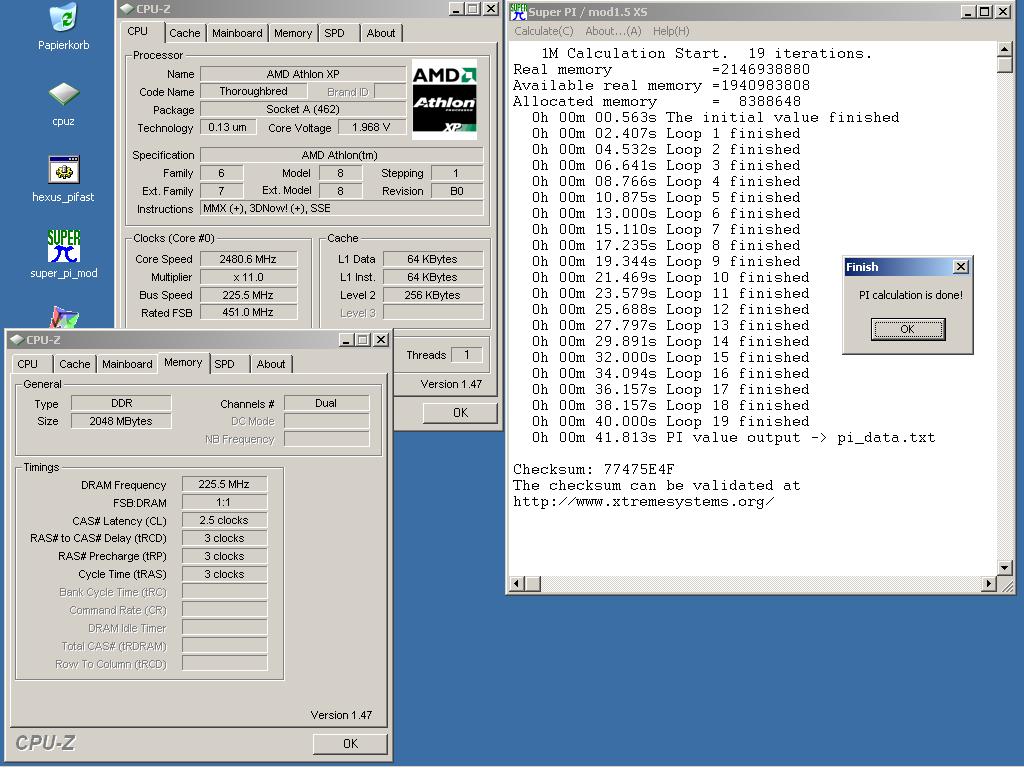Switch to Cache tab in the back CPU-Z window

184,33
